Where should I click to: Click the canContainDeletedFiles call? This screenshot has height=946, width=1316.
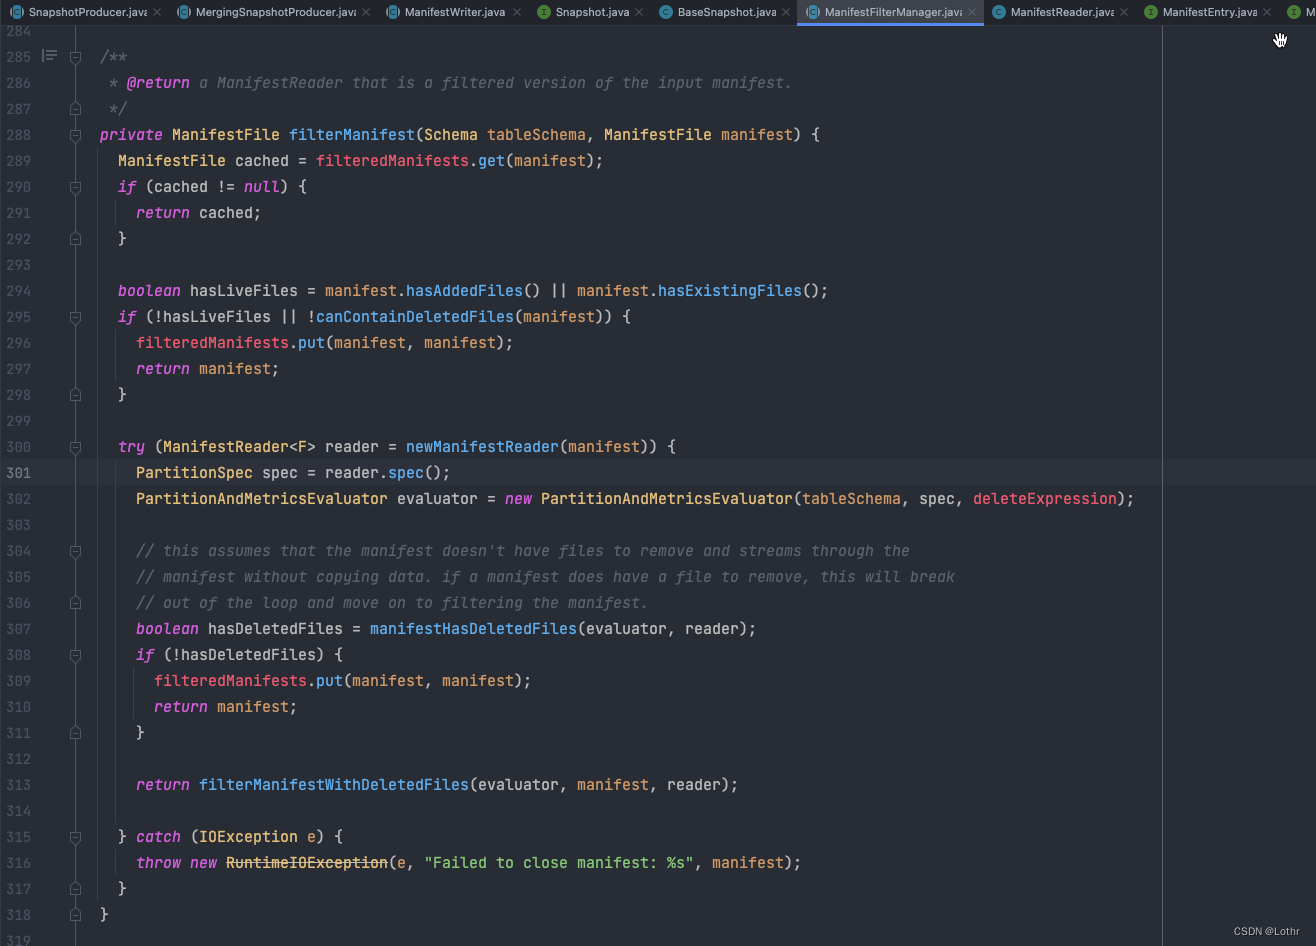pos(415,317)
